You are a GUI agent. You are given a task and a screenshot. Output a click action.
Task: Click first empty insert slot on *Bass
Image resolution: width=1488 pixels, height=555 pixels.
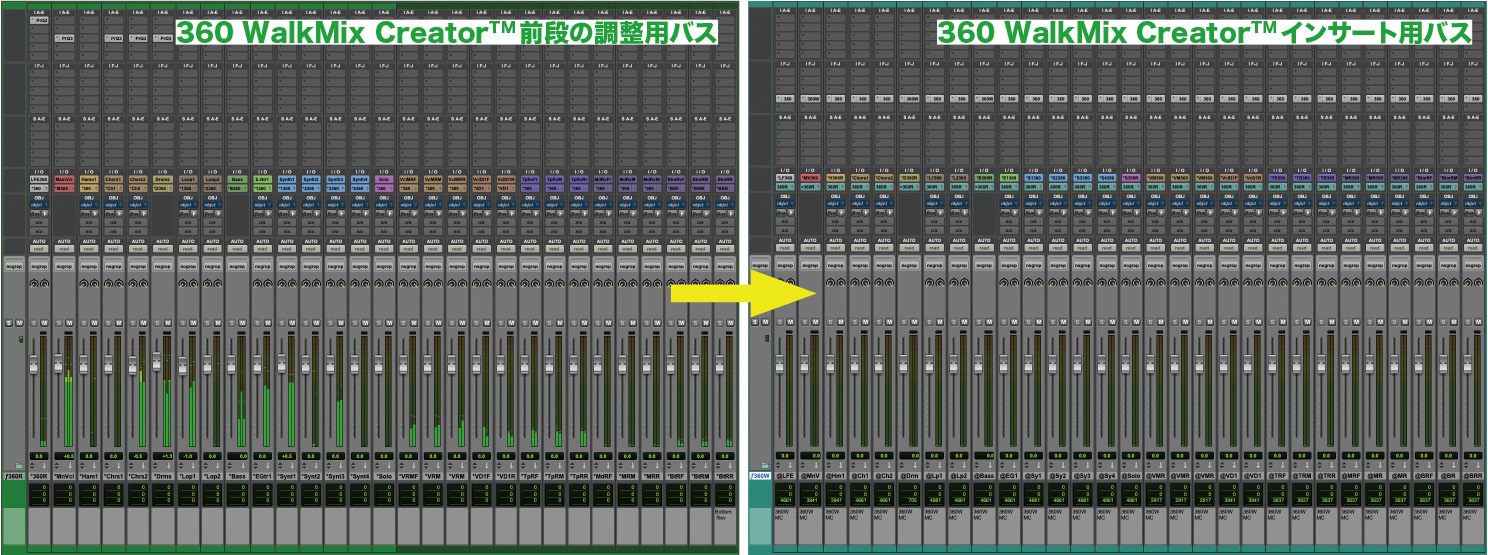pos(235,20)
